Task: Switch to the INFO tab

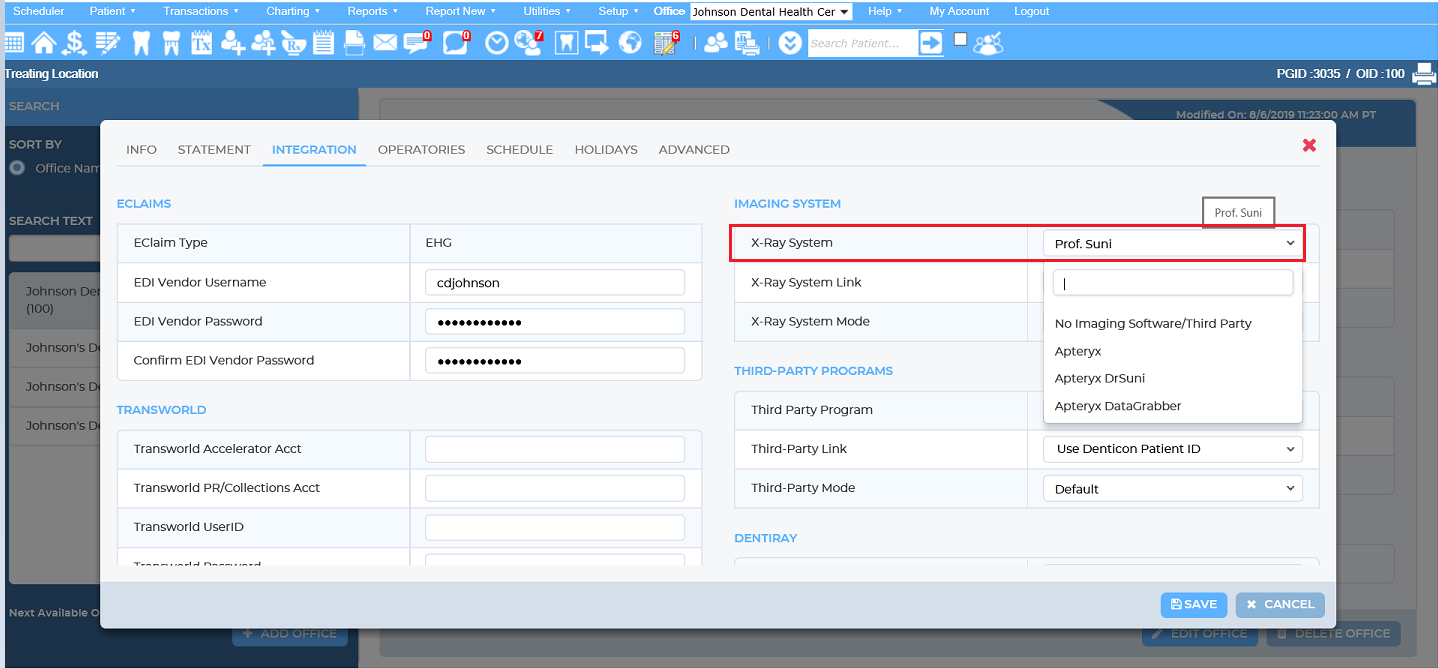Action: [141, 149]
